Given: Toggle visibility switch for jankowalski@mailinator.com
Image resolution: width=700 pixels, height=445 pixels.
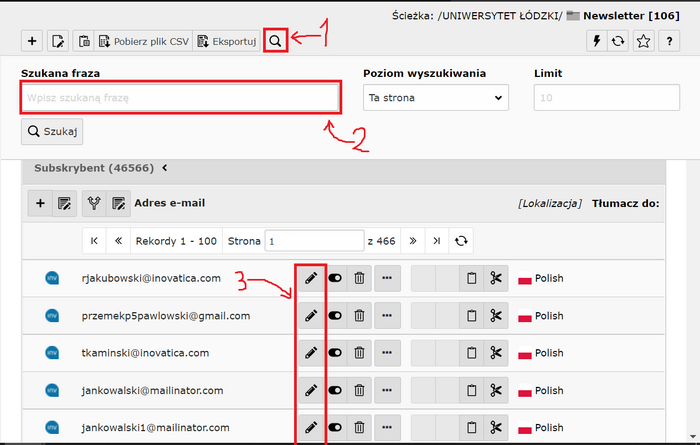Looking at the screenshot, I should [x=335, y=390].
